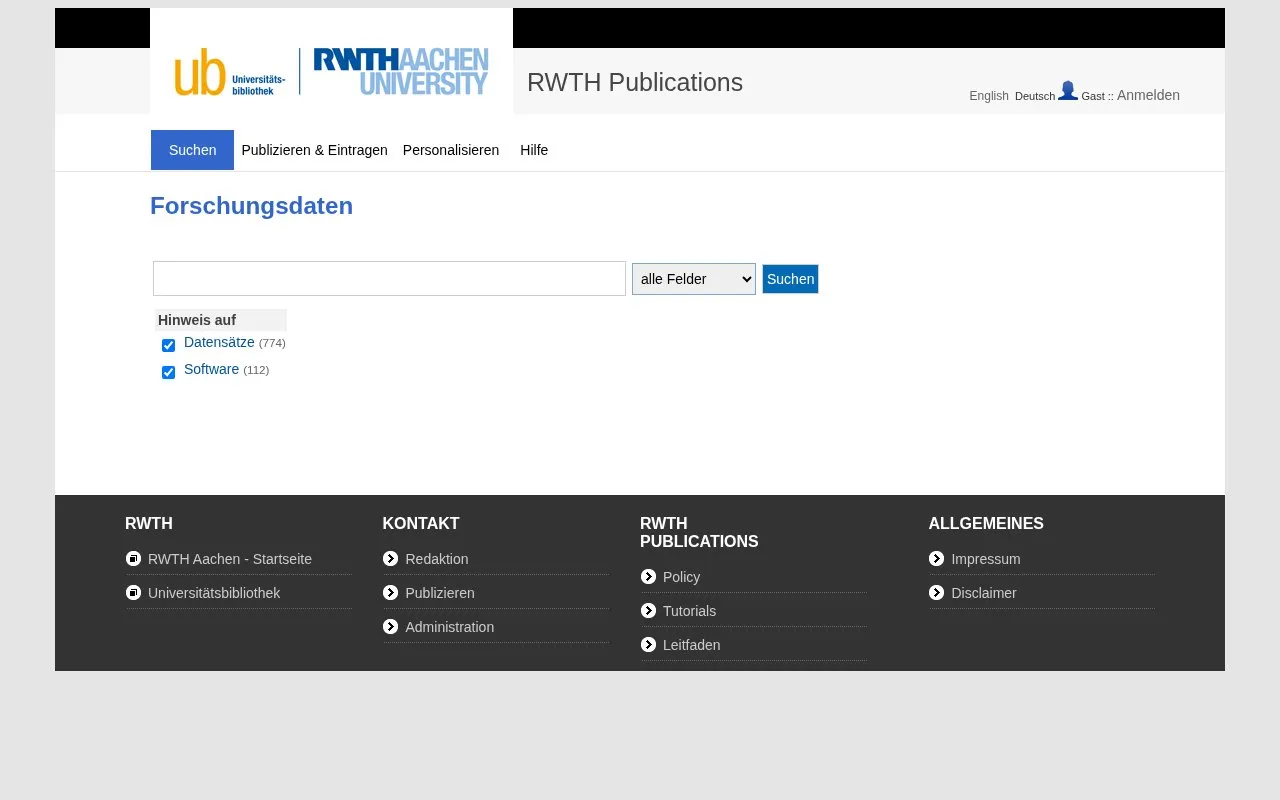
Task: Open the Software collection link
Action: point(211,369)
